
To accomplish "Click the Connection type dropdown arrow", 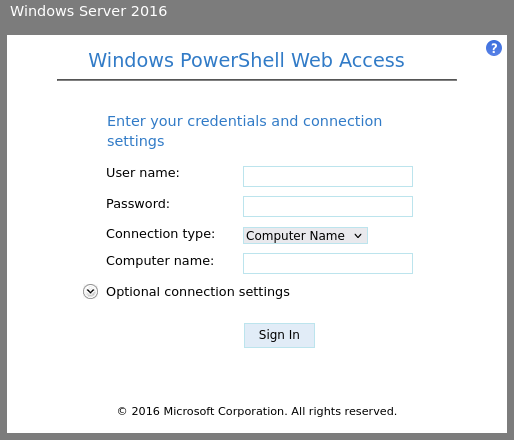I will [x=358, y=236].
